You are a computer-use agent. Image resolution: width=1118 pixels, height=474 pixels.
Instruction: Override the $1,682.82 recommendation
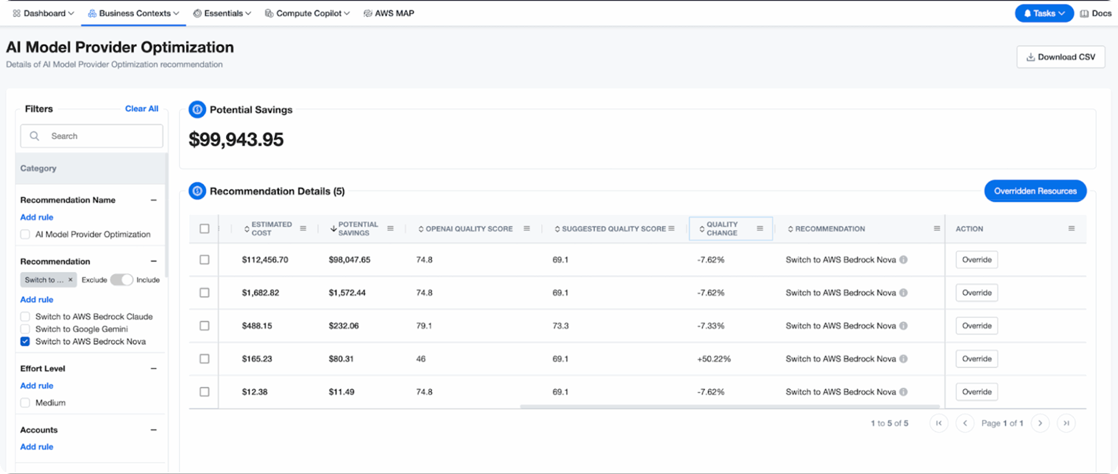[977, 293]
